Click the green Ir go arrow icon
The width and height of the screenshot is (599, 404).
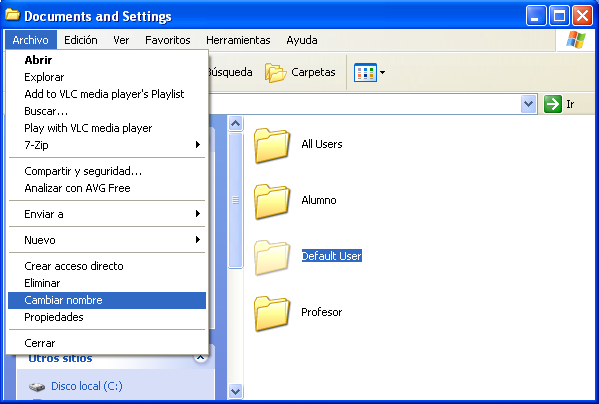(x=552, y=104)
